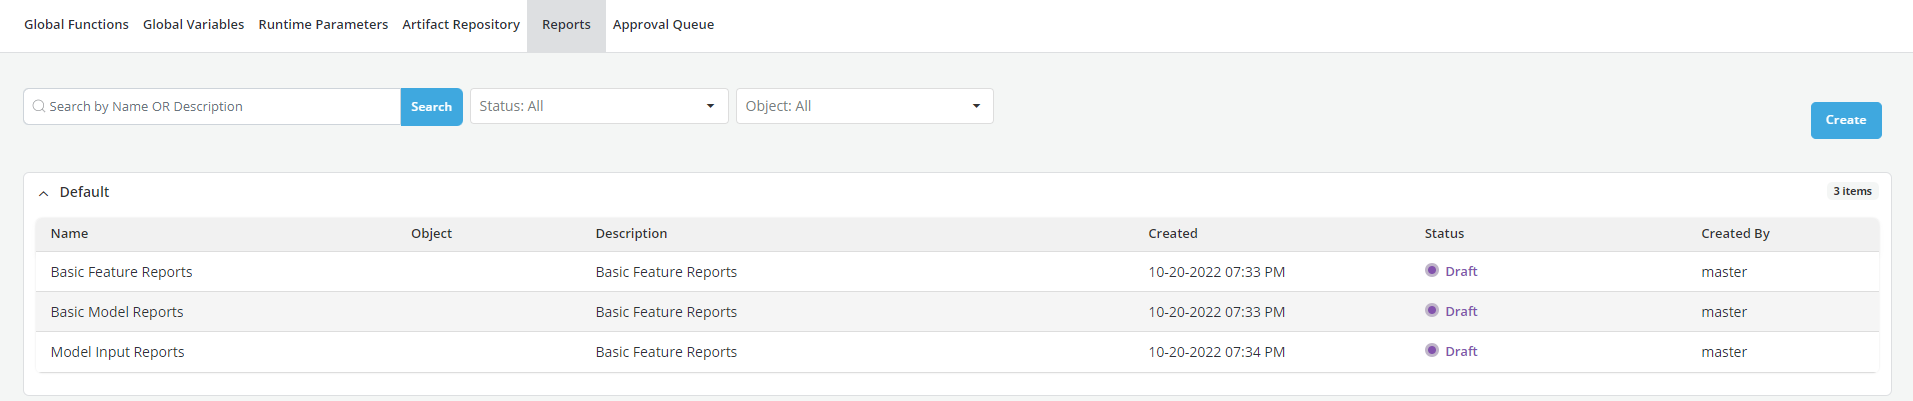Click the Draft status dot for Basic Model Reports
The height and width of the screenshot is (401, 1913).
point(1432,310)
